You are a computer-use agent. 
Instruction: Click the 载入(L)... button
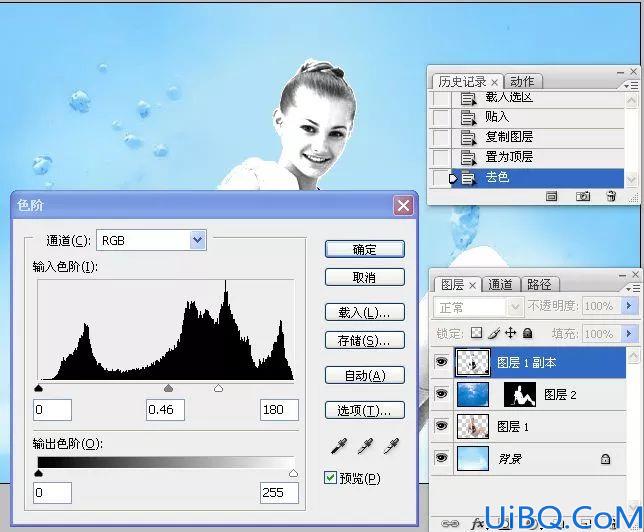(365, 313)
